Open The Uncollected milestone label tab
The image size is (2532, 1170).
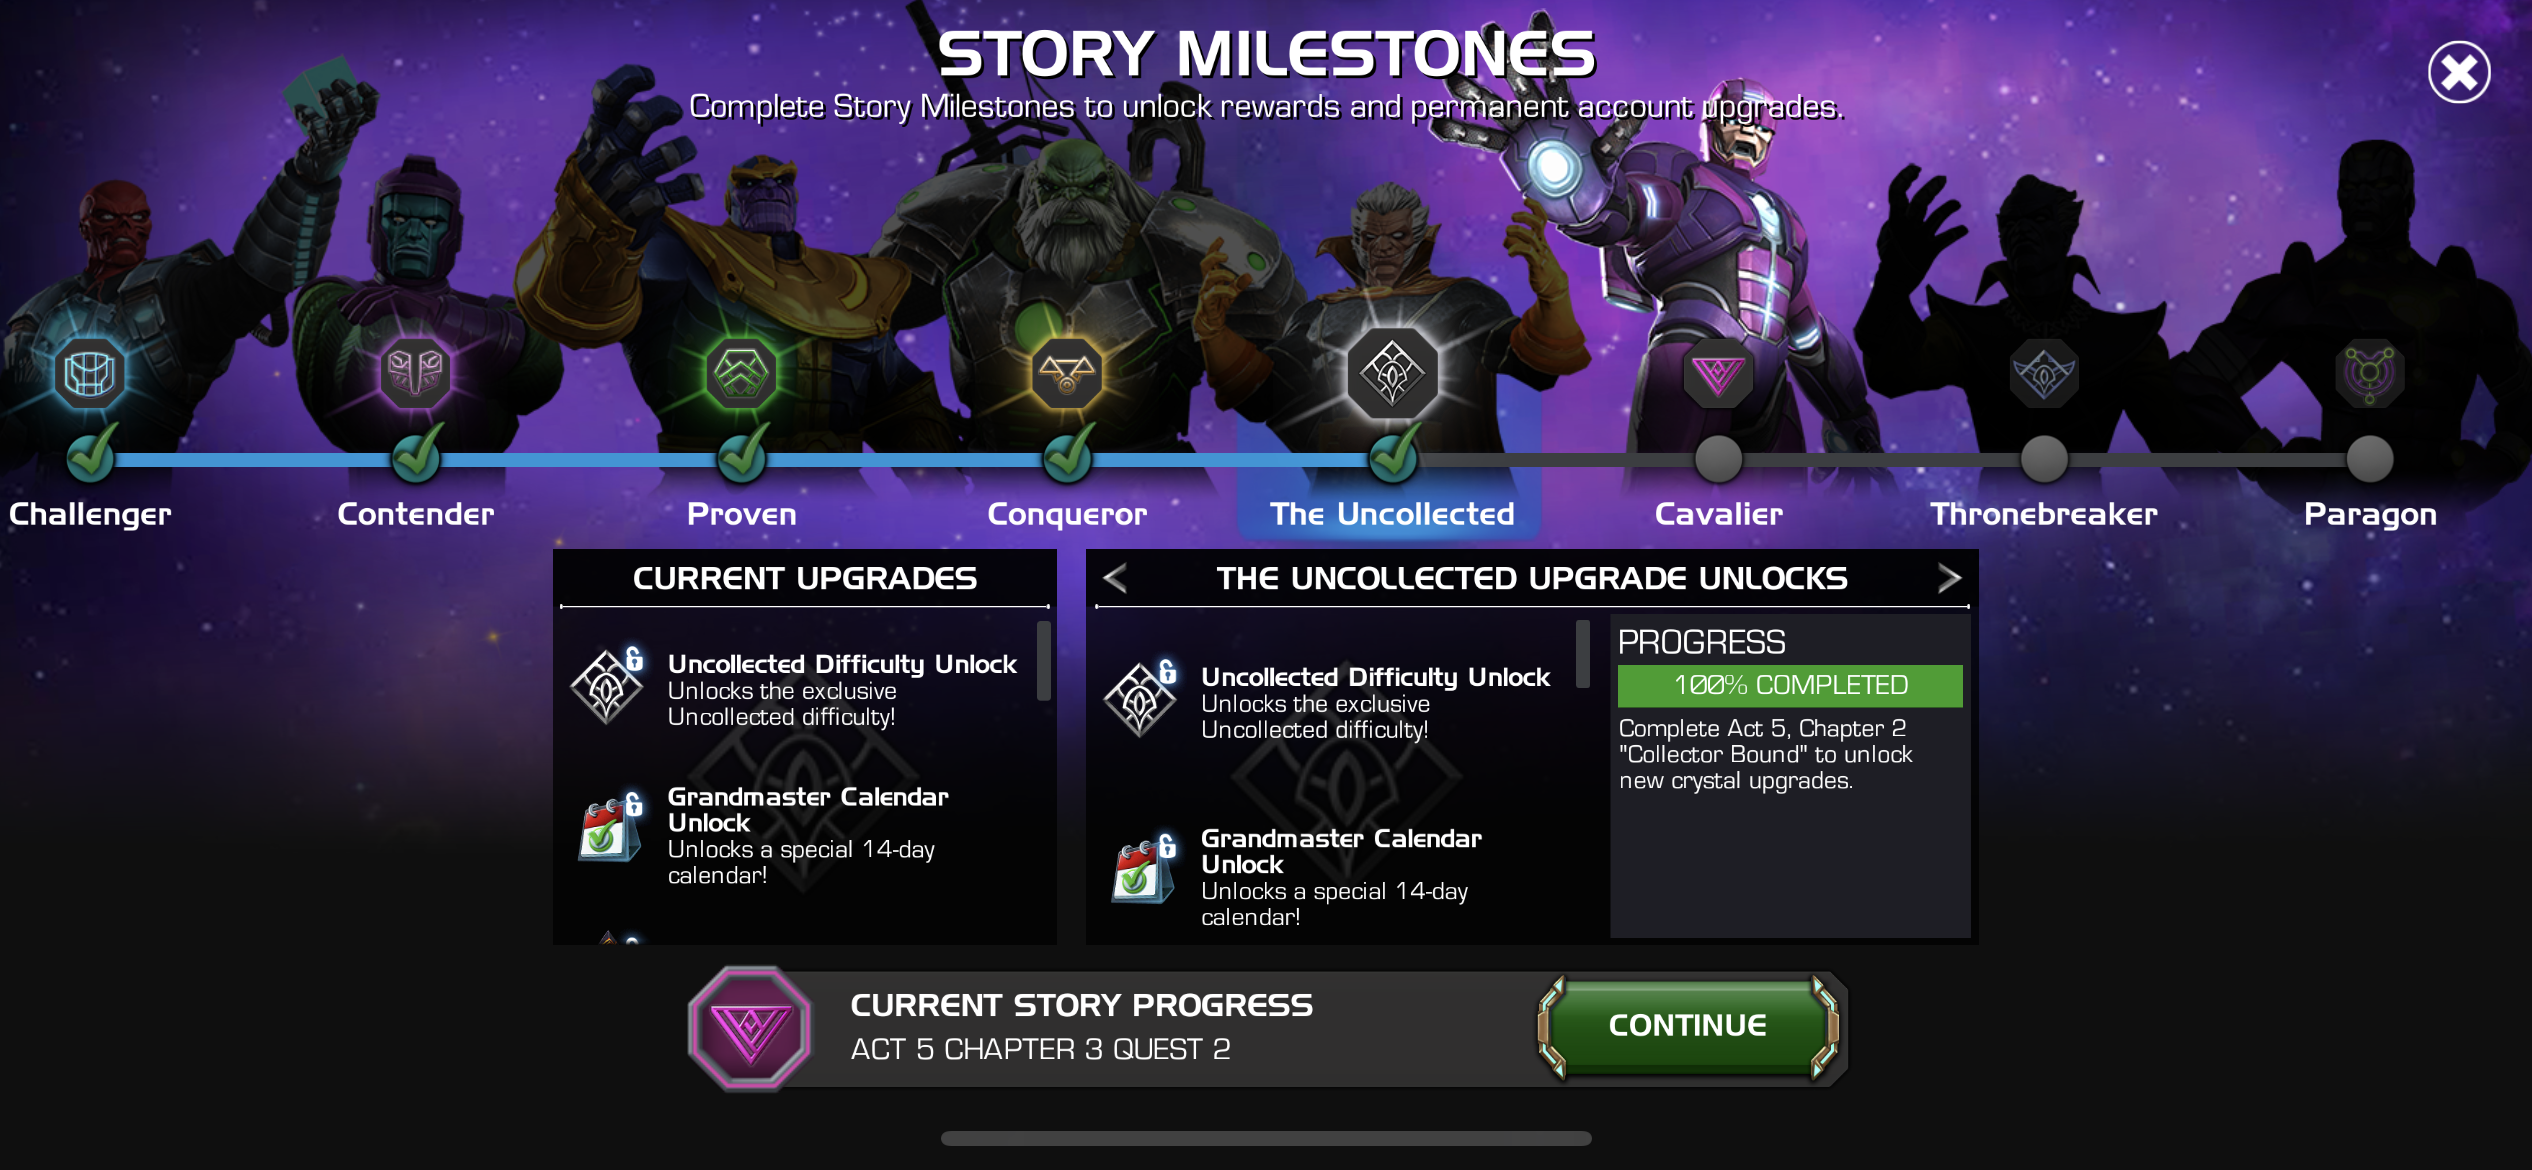click(1392, 514)
